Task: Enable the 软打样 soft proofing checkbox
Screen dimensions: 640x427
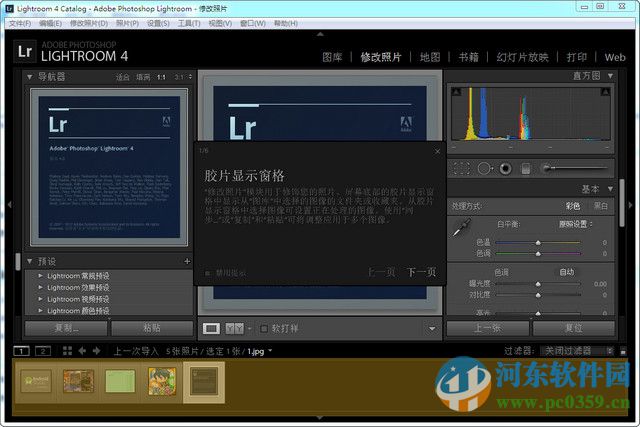Action: pos(264,329)
